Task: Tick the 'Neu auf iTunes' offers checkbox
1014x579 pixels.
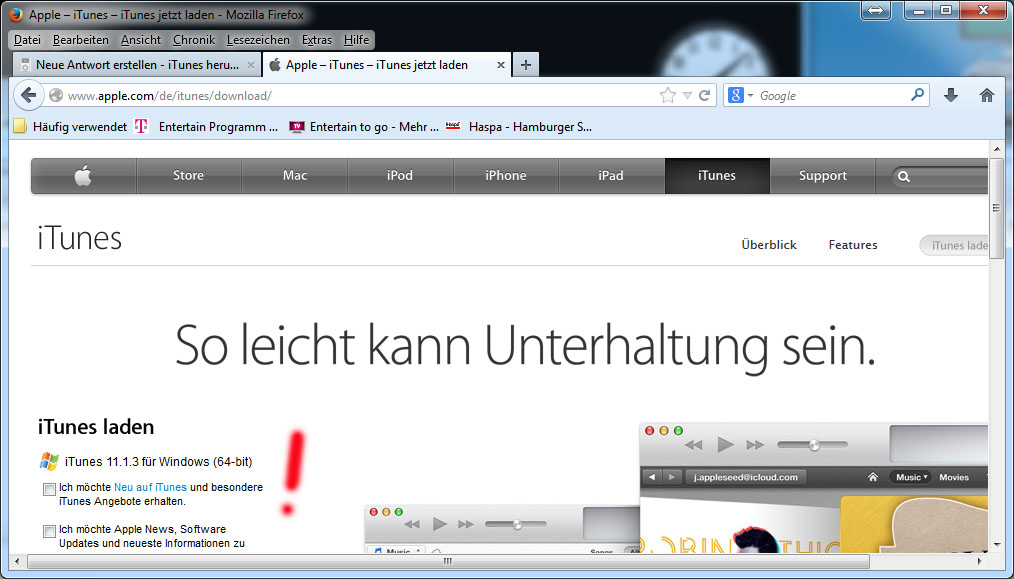Action: coord(49,489)
